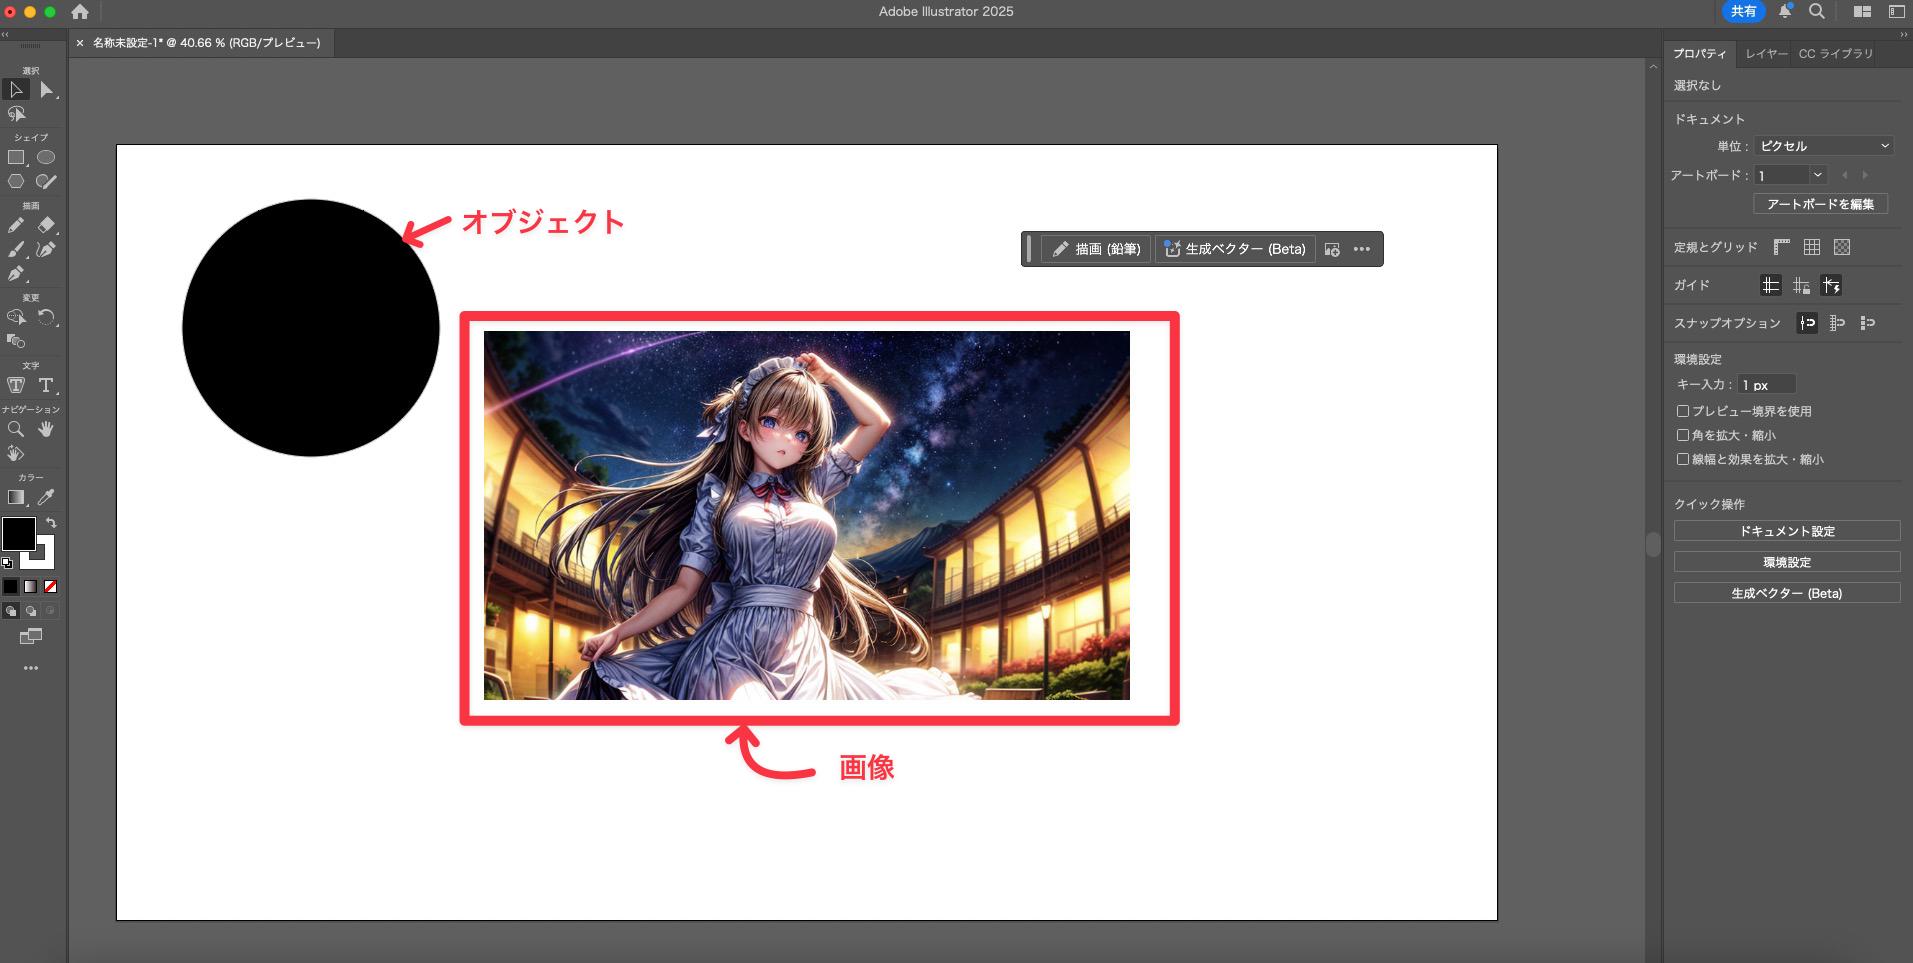Select the Pen tool
This screenshot has width=1913, height=963.
tap(16, 274)
